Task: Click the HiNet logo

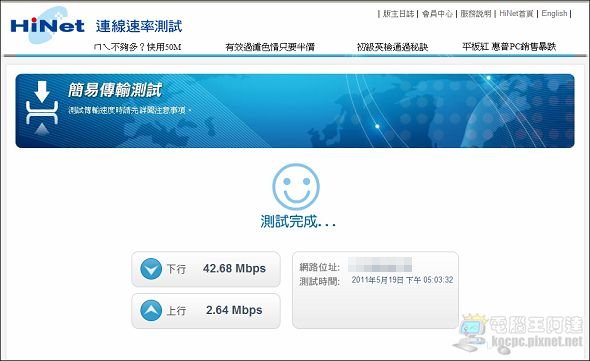Action: tap(47, 25)
